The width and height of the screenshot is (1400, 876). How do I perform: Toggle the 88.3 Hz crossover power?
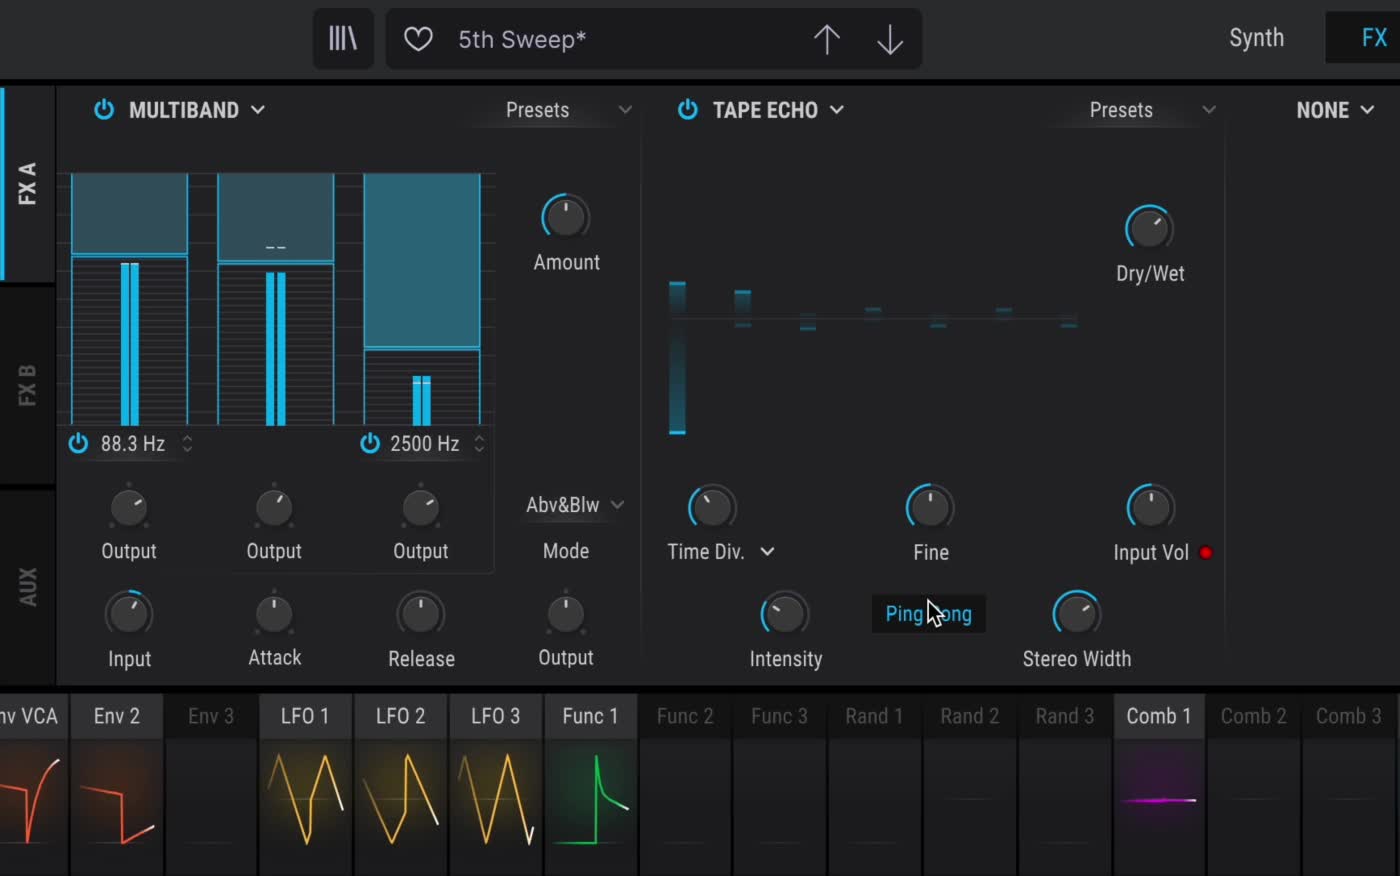point(78,443)
